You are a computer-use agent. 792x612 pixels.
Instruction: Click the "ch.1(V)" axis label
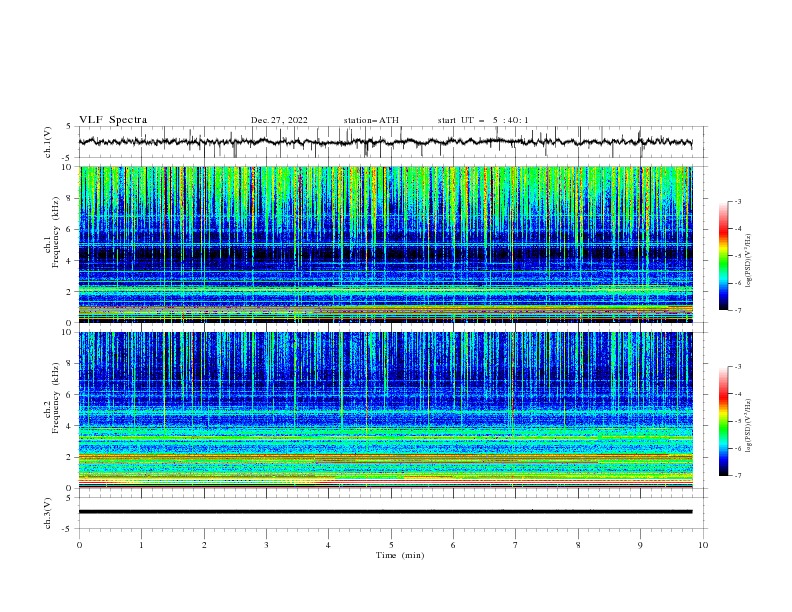tap(48, 142)
